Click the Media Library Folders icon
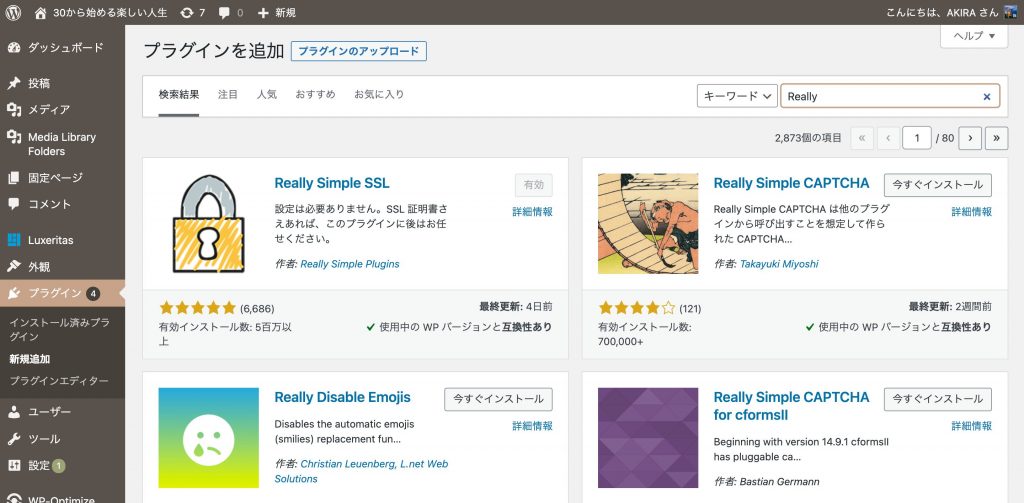Viewport: 1024px width, 503px height. click(x=14, y=137)
